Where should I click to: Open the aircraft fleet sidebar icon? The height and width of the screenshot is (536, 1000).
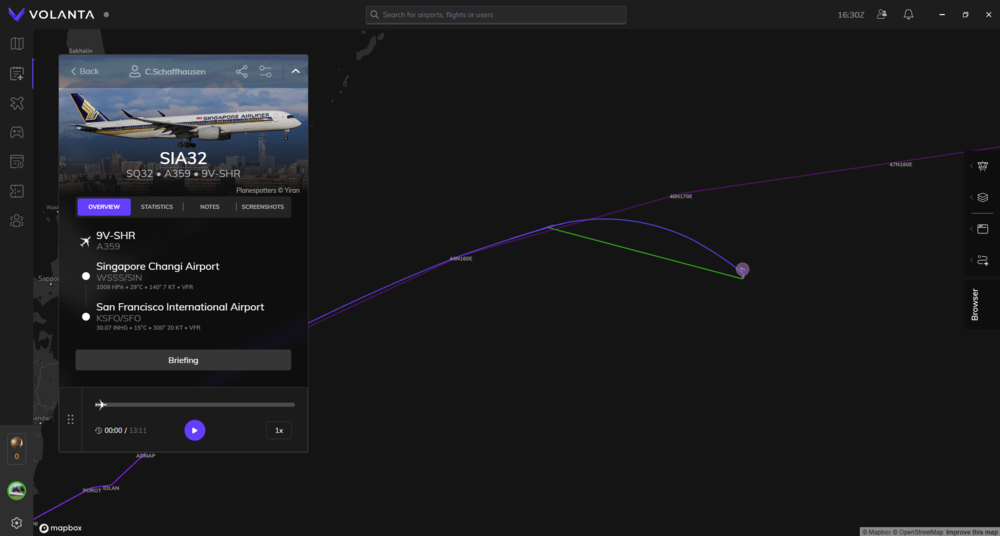(x=16, y=103)
